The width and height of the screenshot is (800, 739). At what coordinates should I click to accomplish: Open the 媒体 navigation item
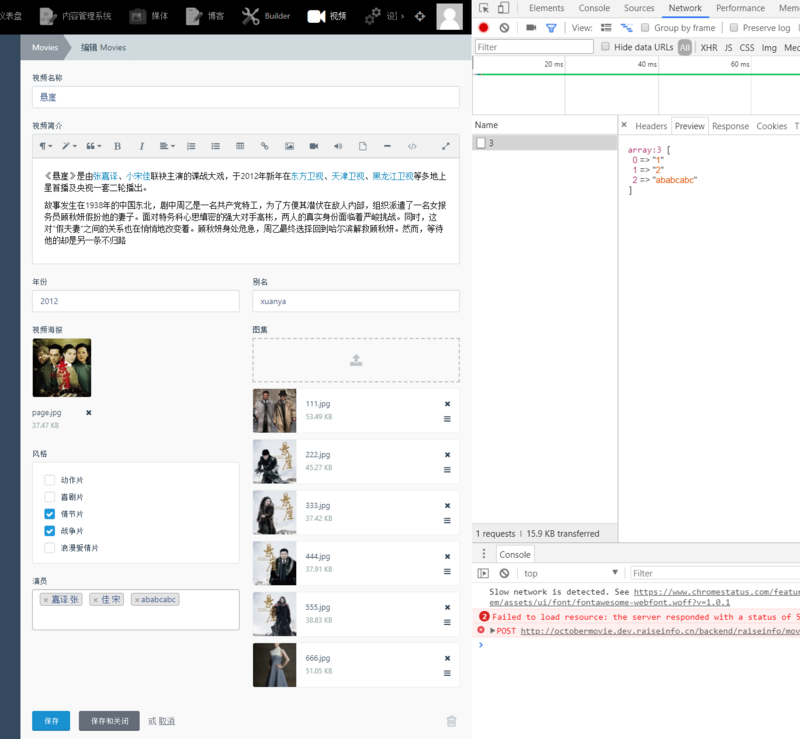[x=148, y=16]
